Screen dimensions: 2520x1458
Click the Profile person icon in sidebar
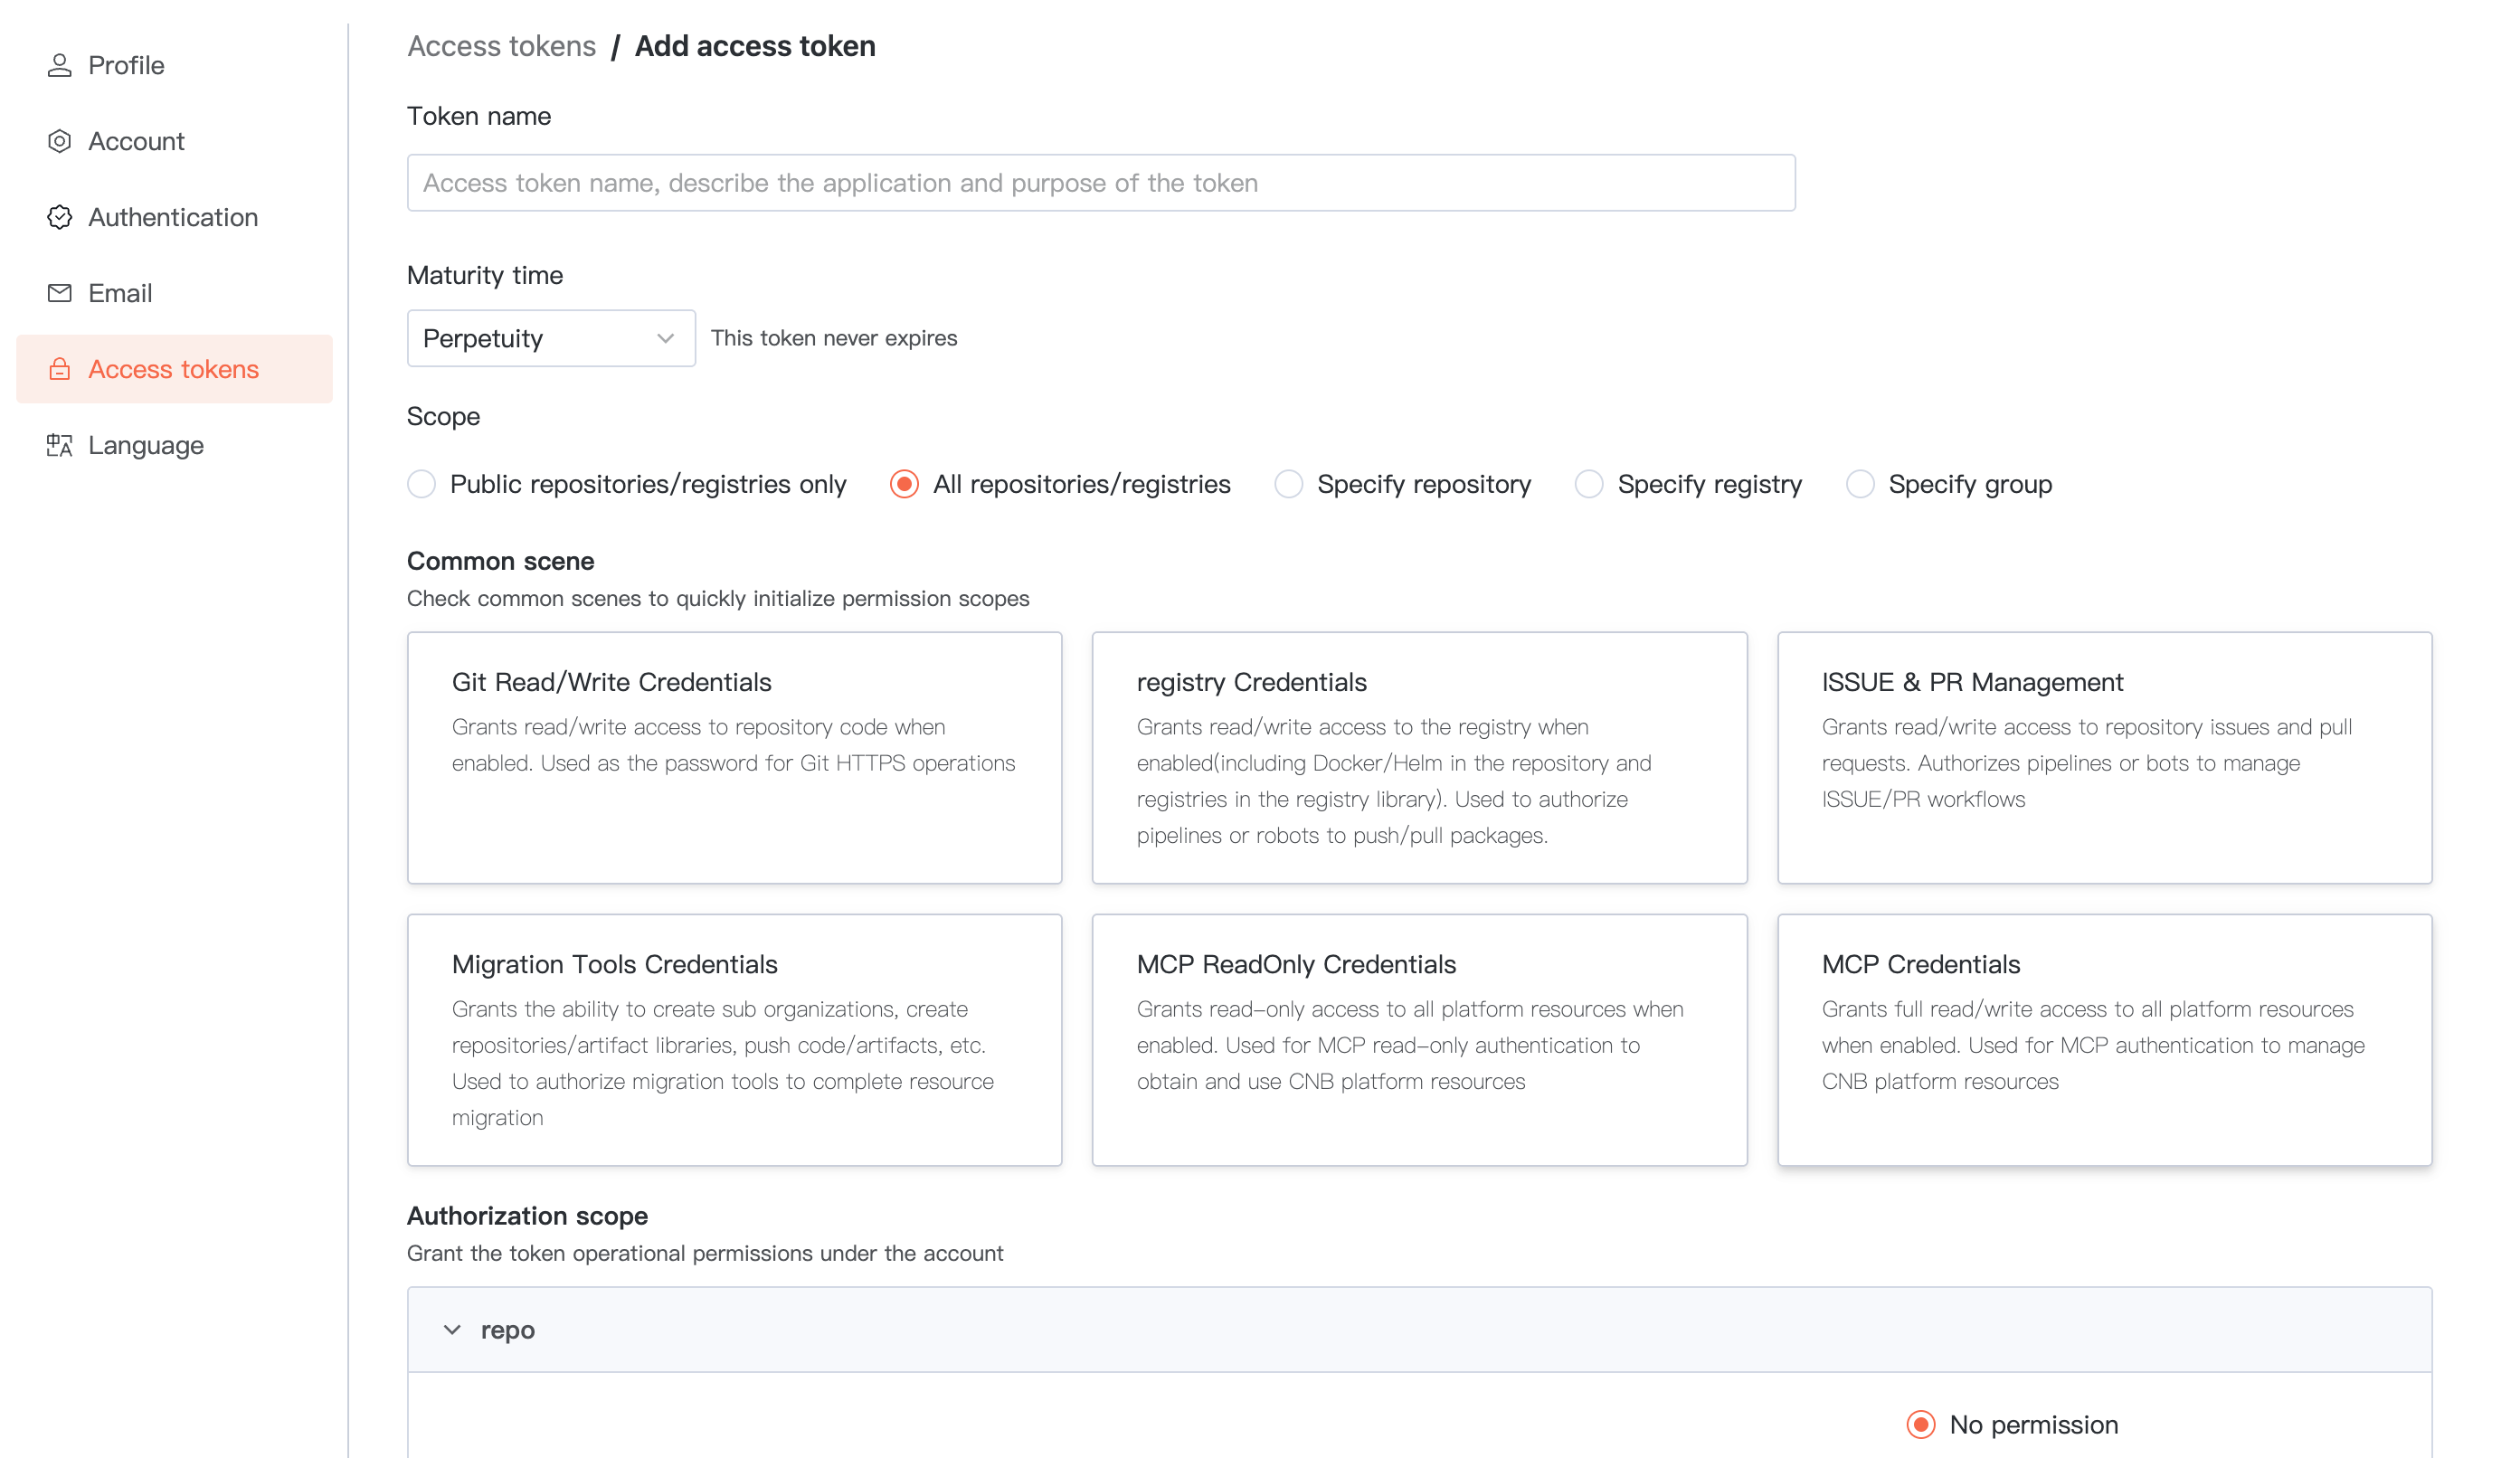tap(59, 65)
